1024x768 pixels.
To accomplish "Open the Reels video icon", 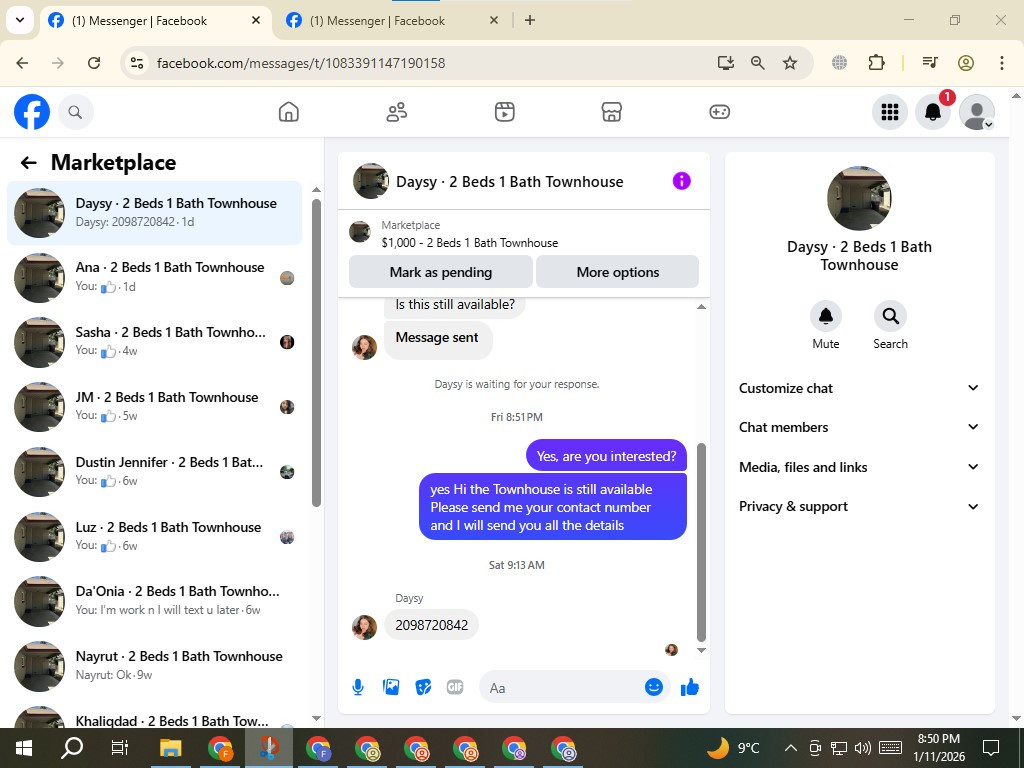I will 504,112.
